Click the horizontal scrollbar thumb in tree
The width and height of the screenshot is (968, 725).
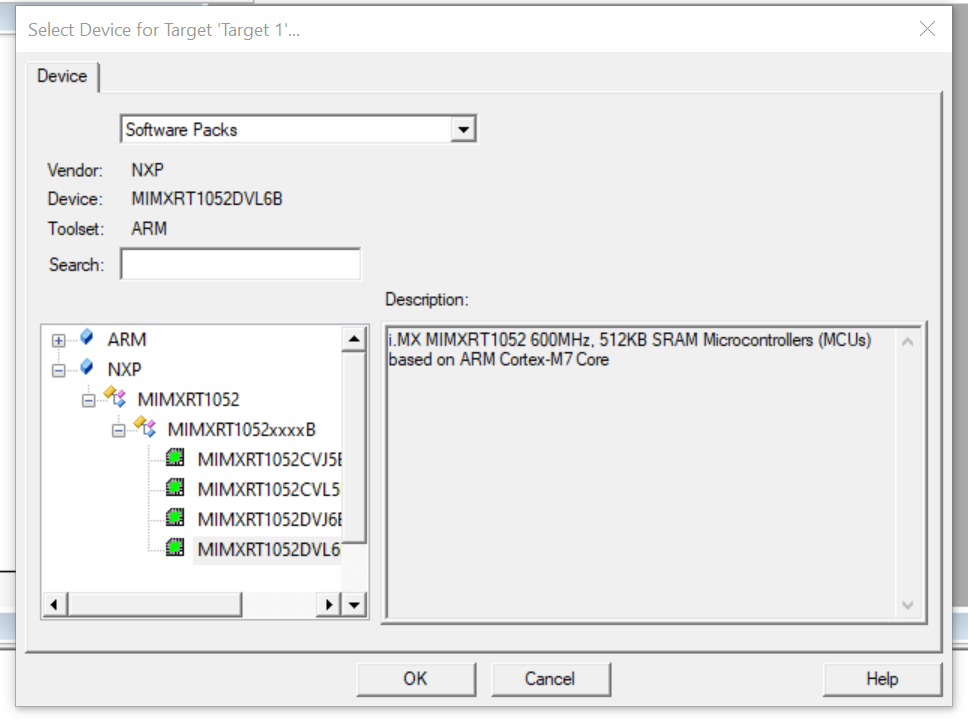(154, 605)
